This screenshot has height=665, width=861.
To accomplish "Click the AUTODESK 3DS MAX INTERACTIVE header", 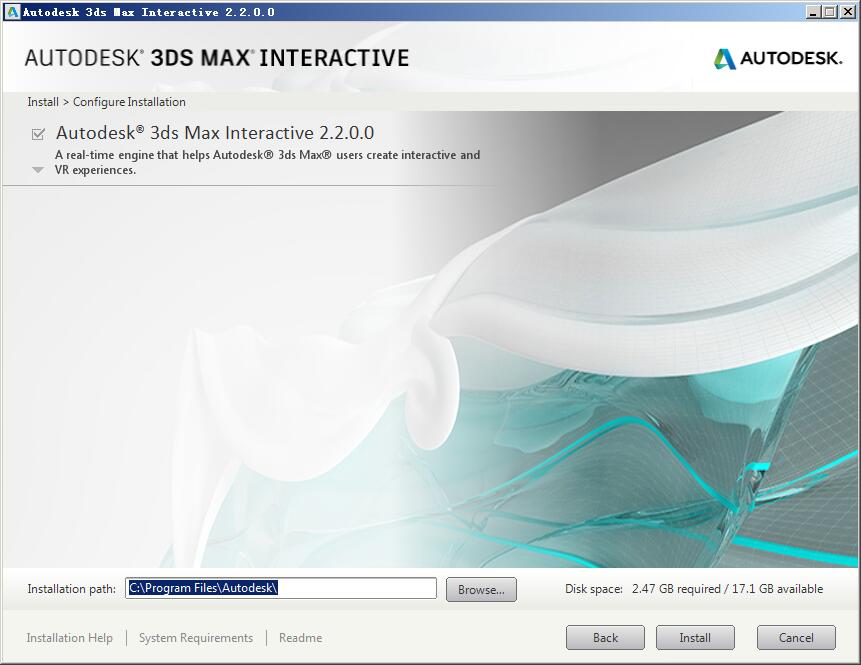I will [x=217, y=58].
